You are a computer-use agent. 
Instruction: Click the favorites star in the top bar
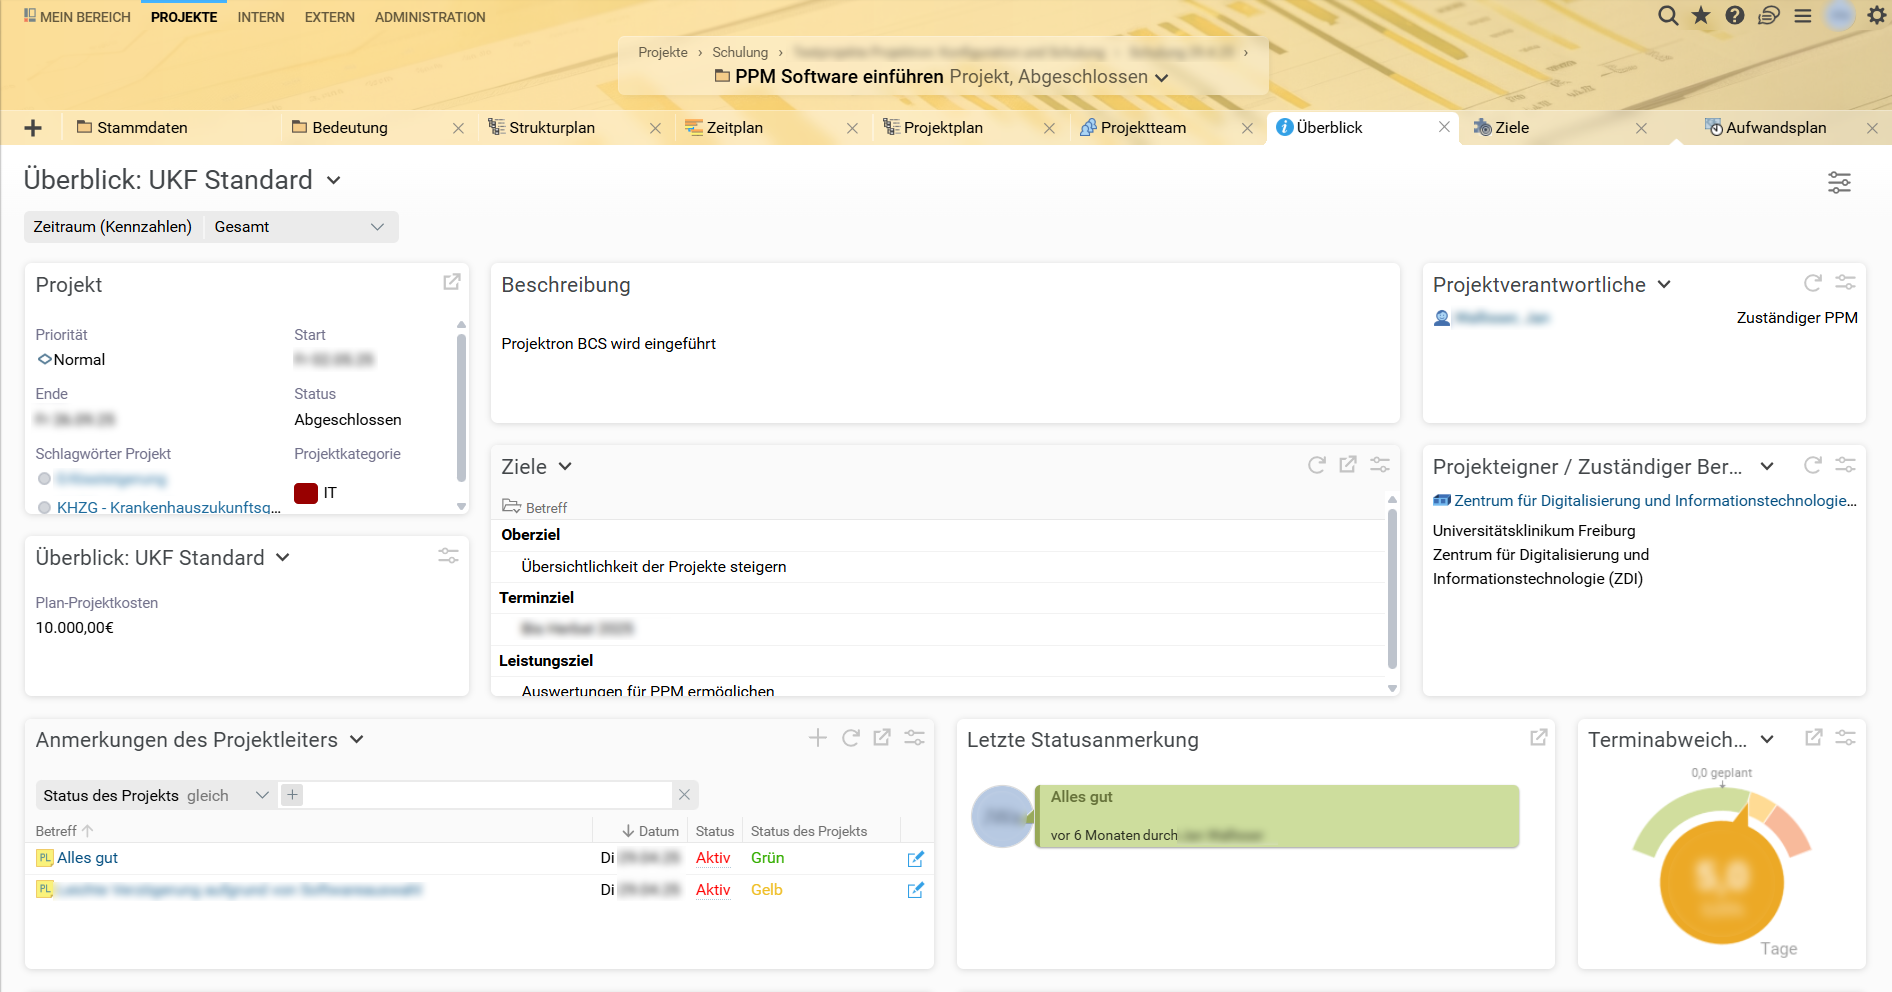[1701, 16]
